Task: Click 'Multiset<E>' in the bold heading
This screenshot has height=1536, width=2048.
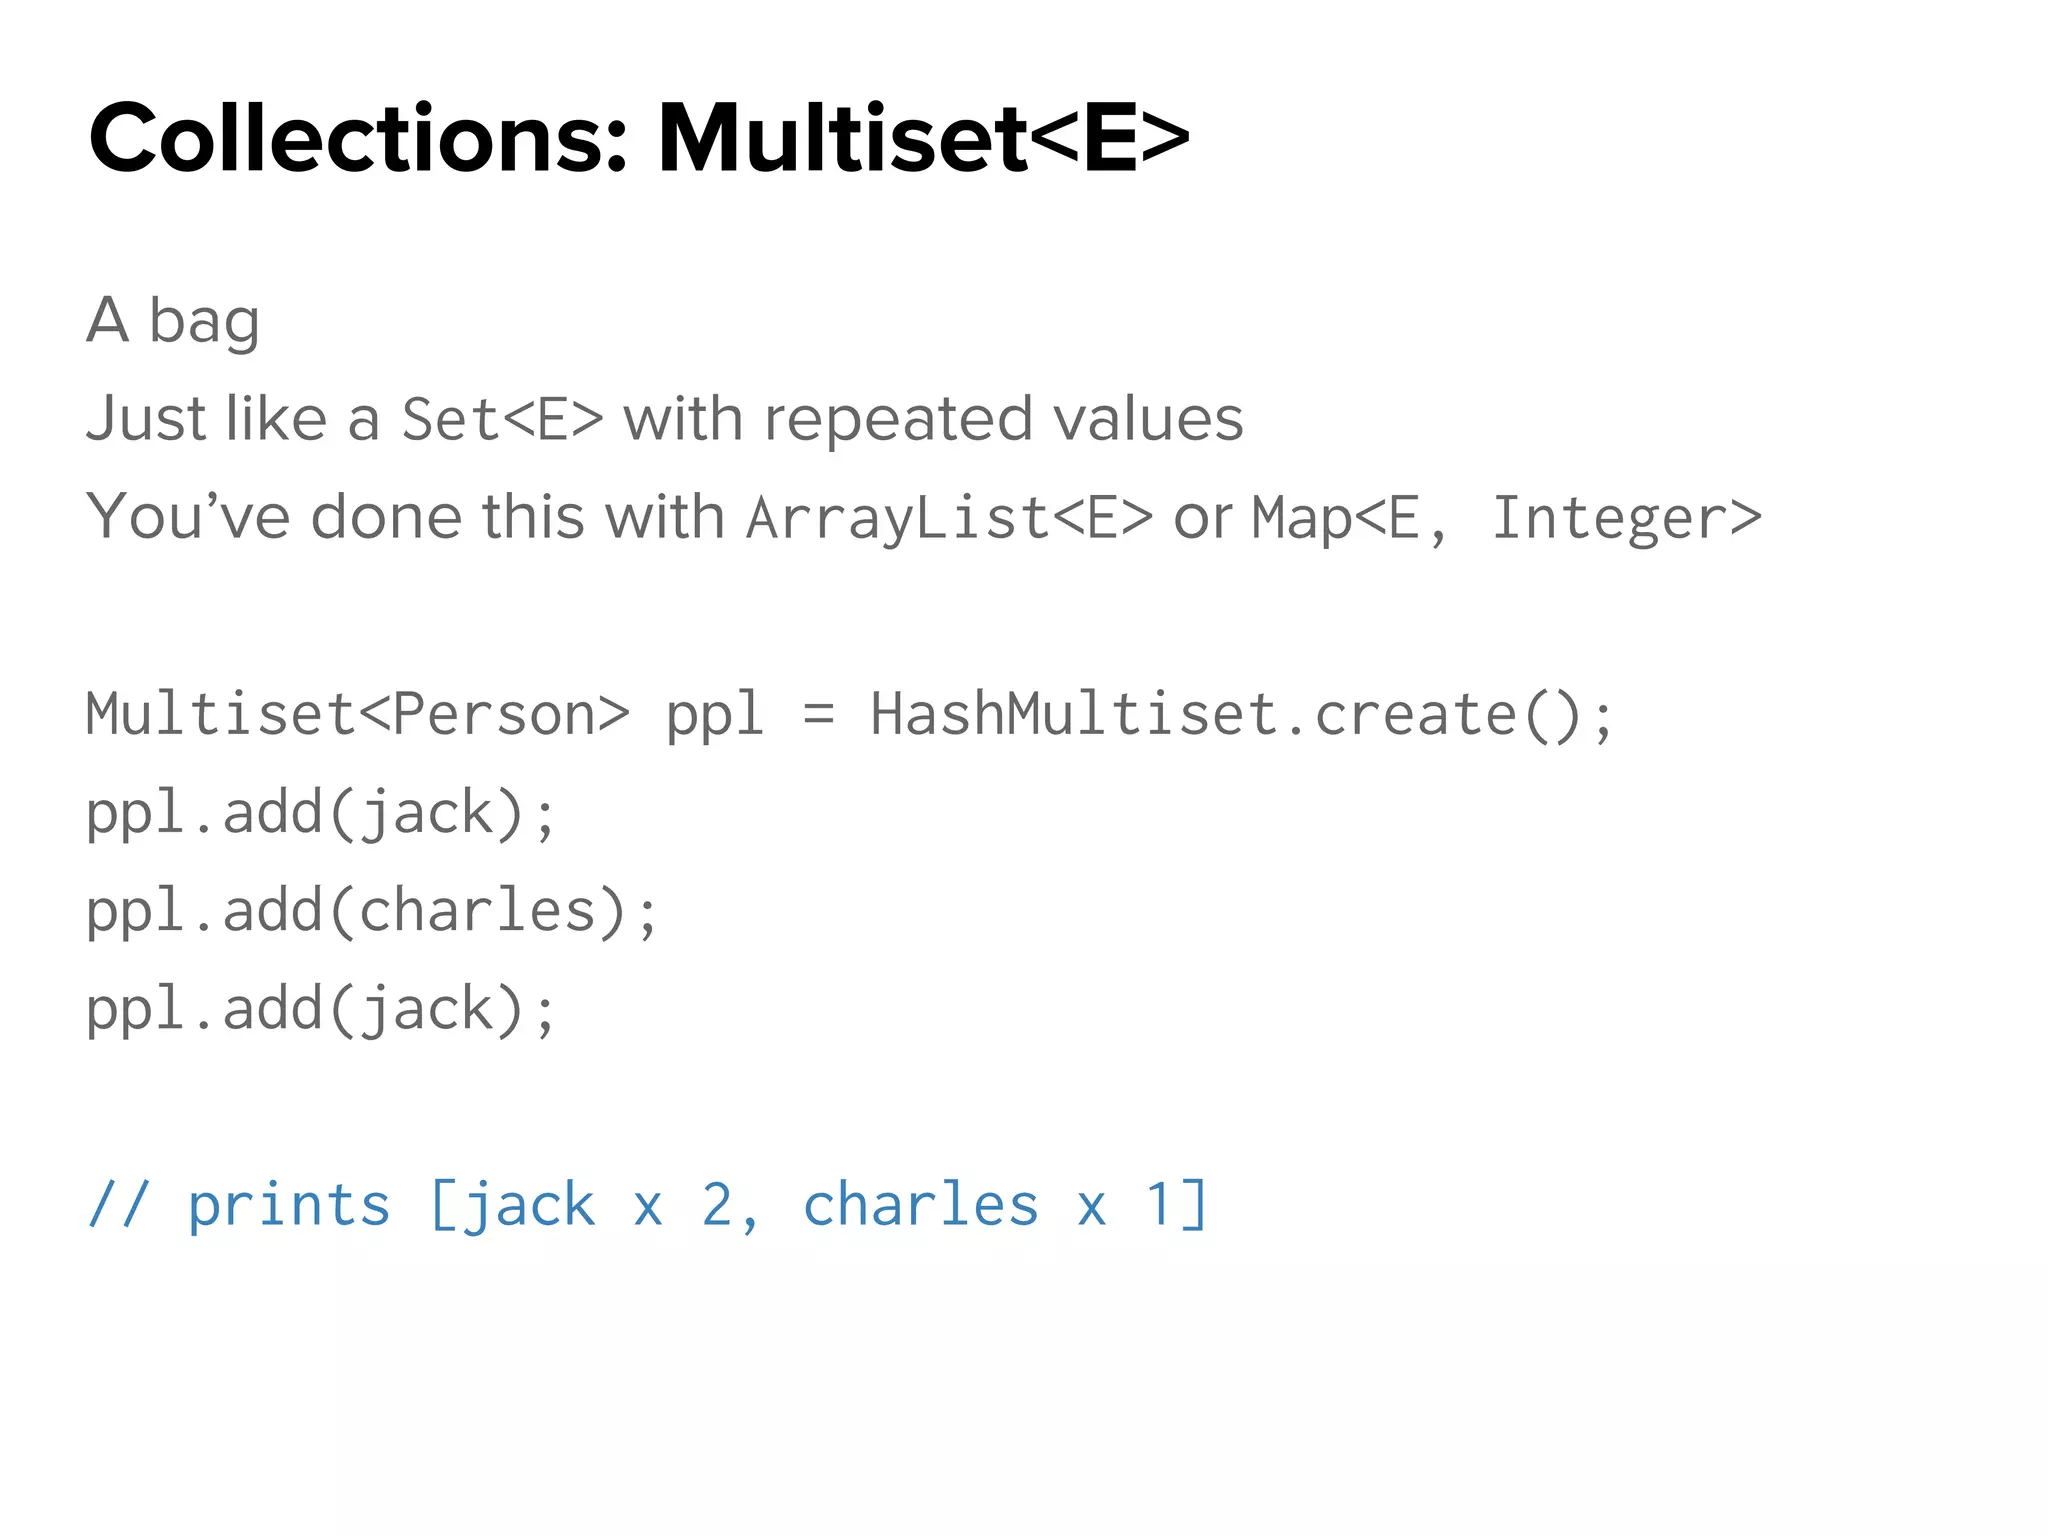Action: click(922, 138)
